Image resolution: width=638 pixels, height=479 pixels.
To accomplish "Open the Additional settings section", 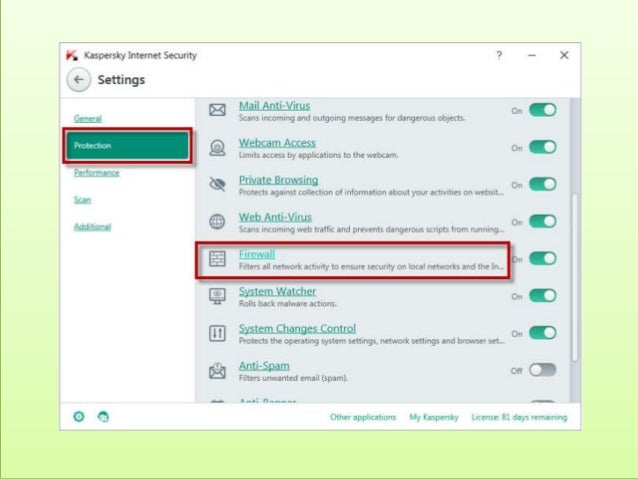I will [x=92, y=227].
